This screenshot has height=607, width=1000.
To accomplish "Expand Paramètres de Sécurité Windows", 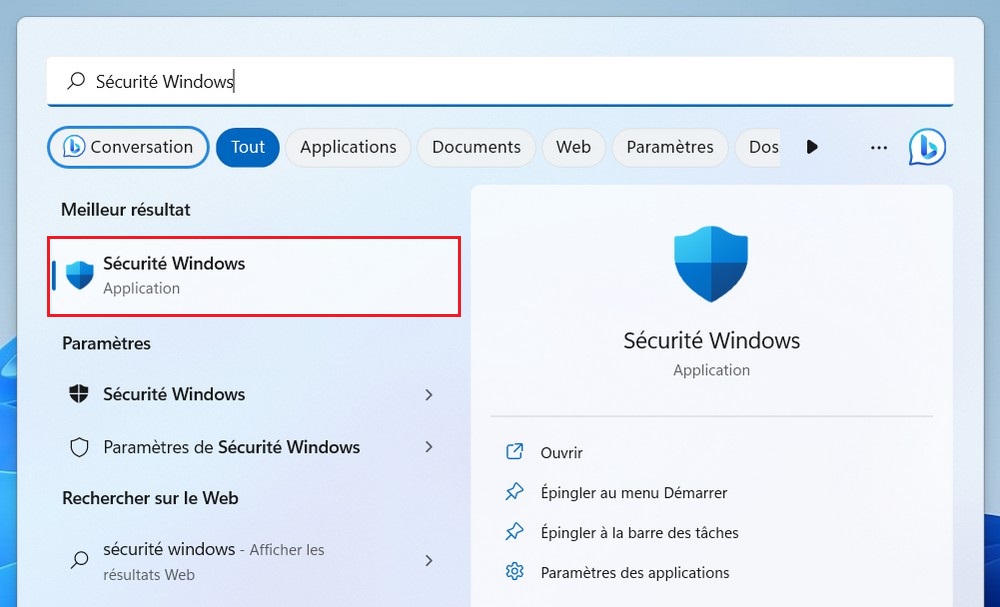I will 429,447.
